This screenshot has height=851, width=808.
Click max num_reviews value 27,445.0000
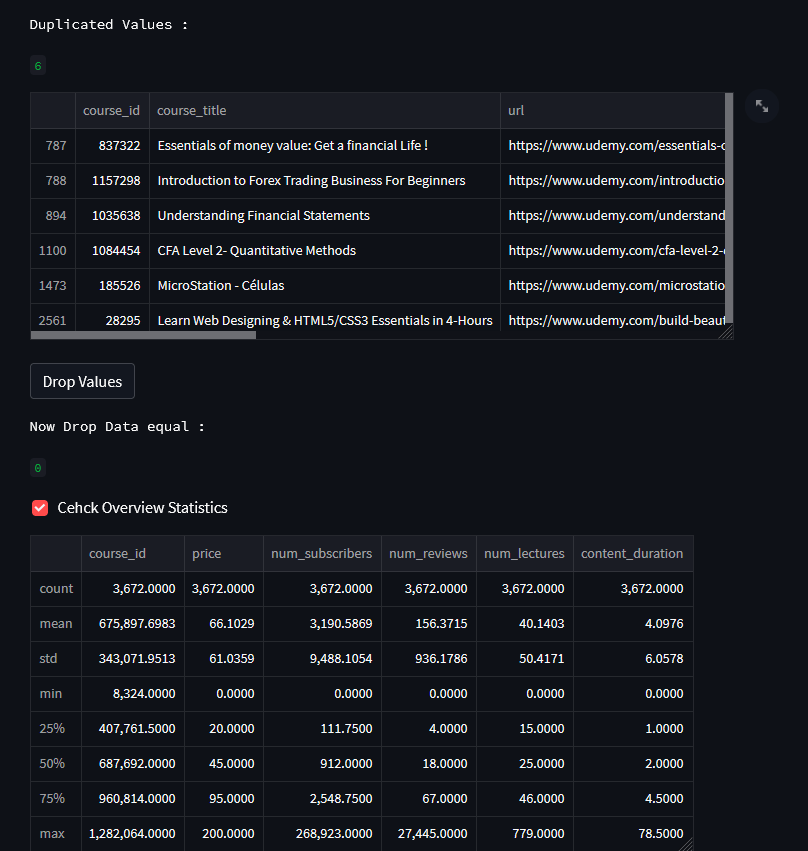coord(429,834)
